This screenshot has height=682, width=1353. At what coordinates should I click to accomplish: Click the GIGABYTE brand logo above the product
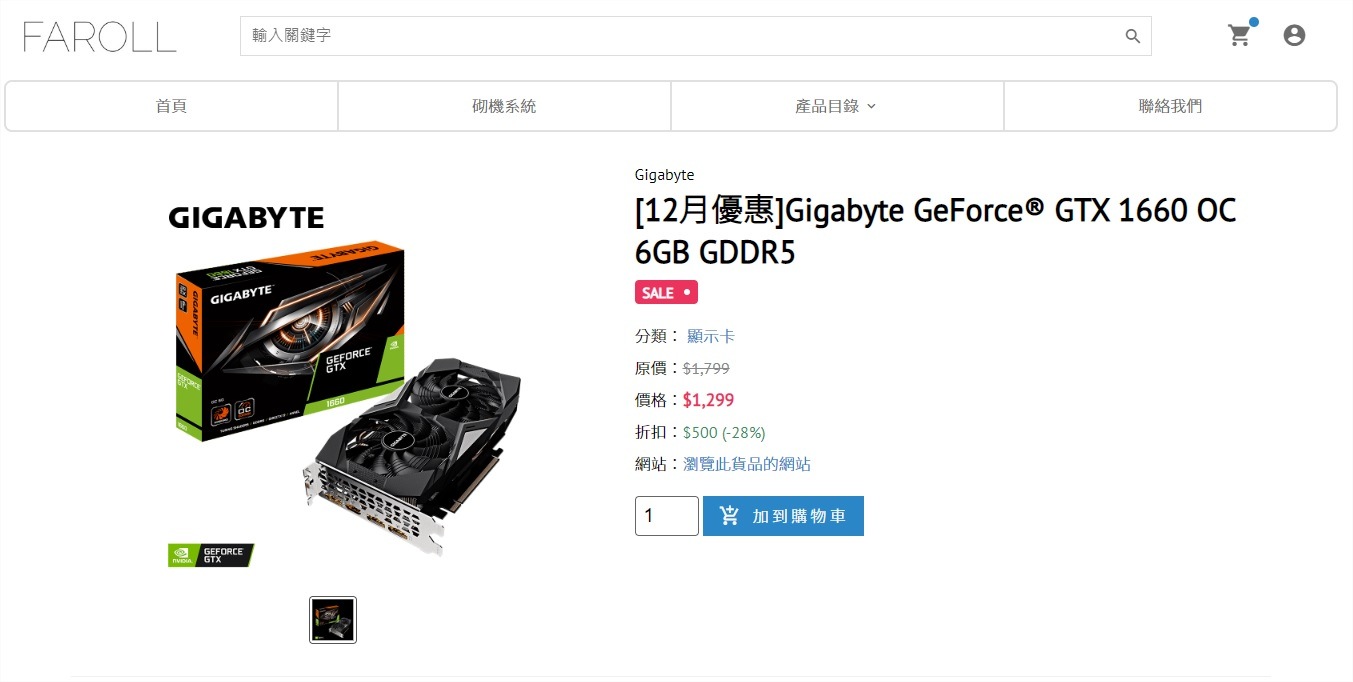246,217
